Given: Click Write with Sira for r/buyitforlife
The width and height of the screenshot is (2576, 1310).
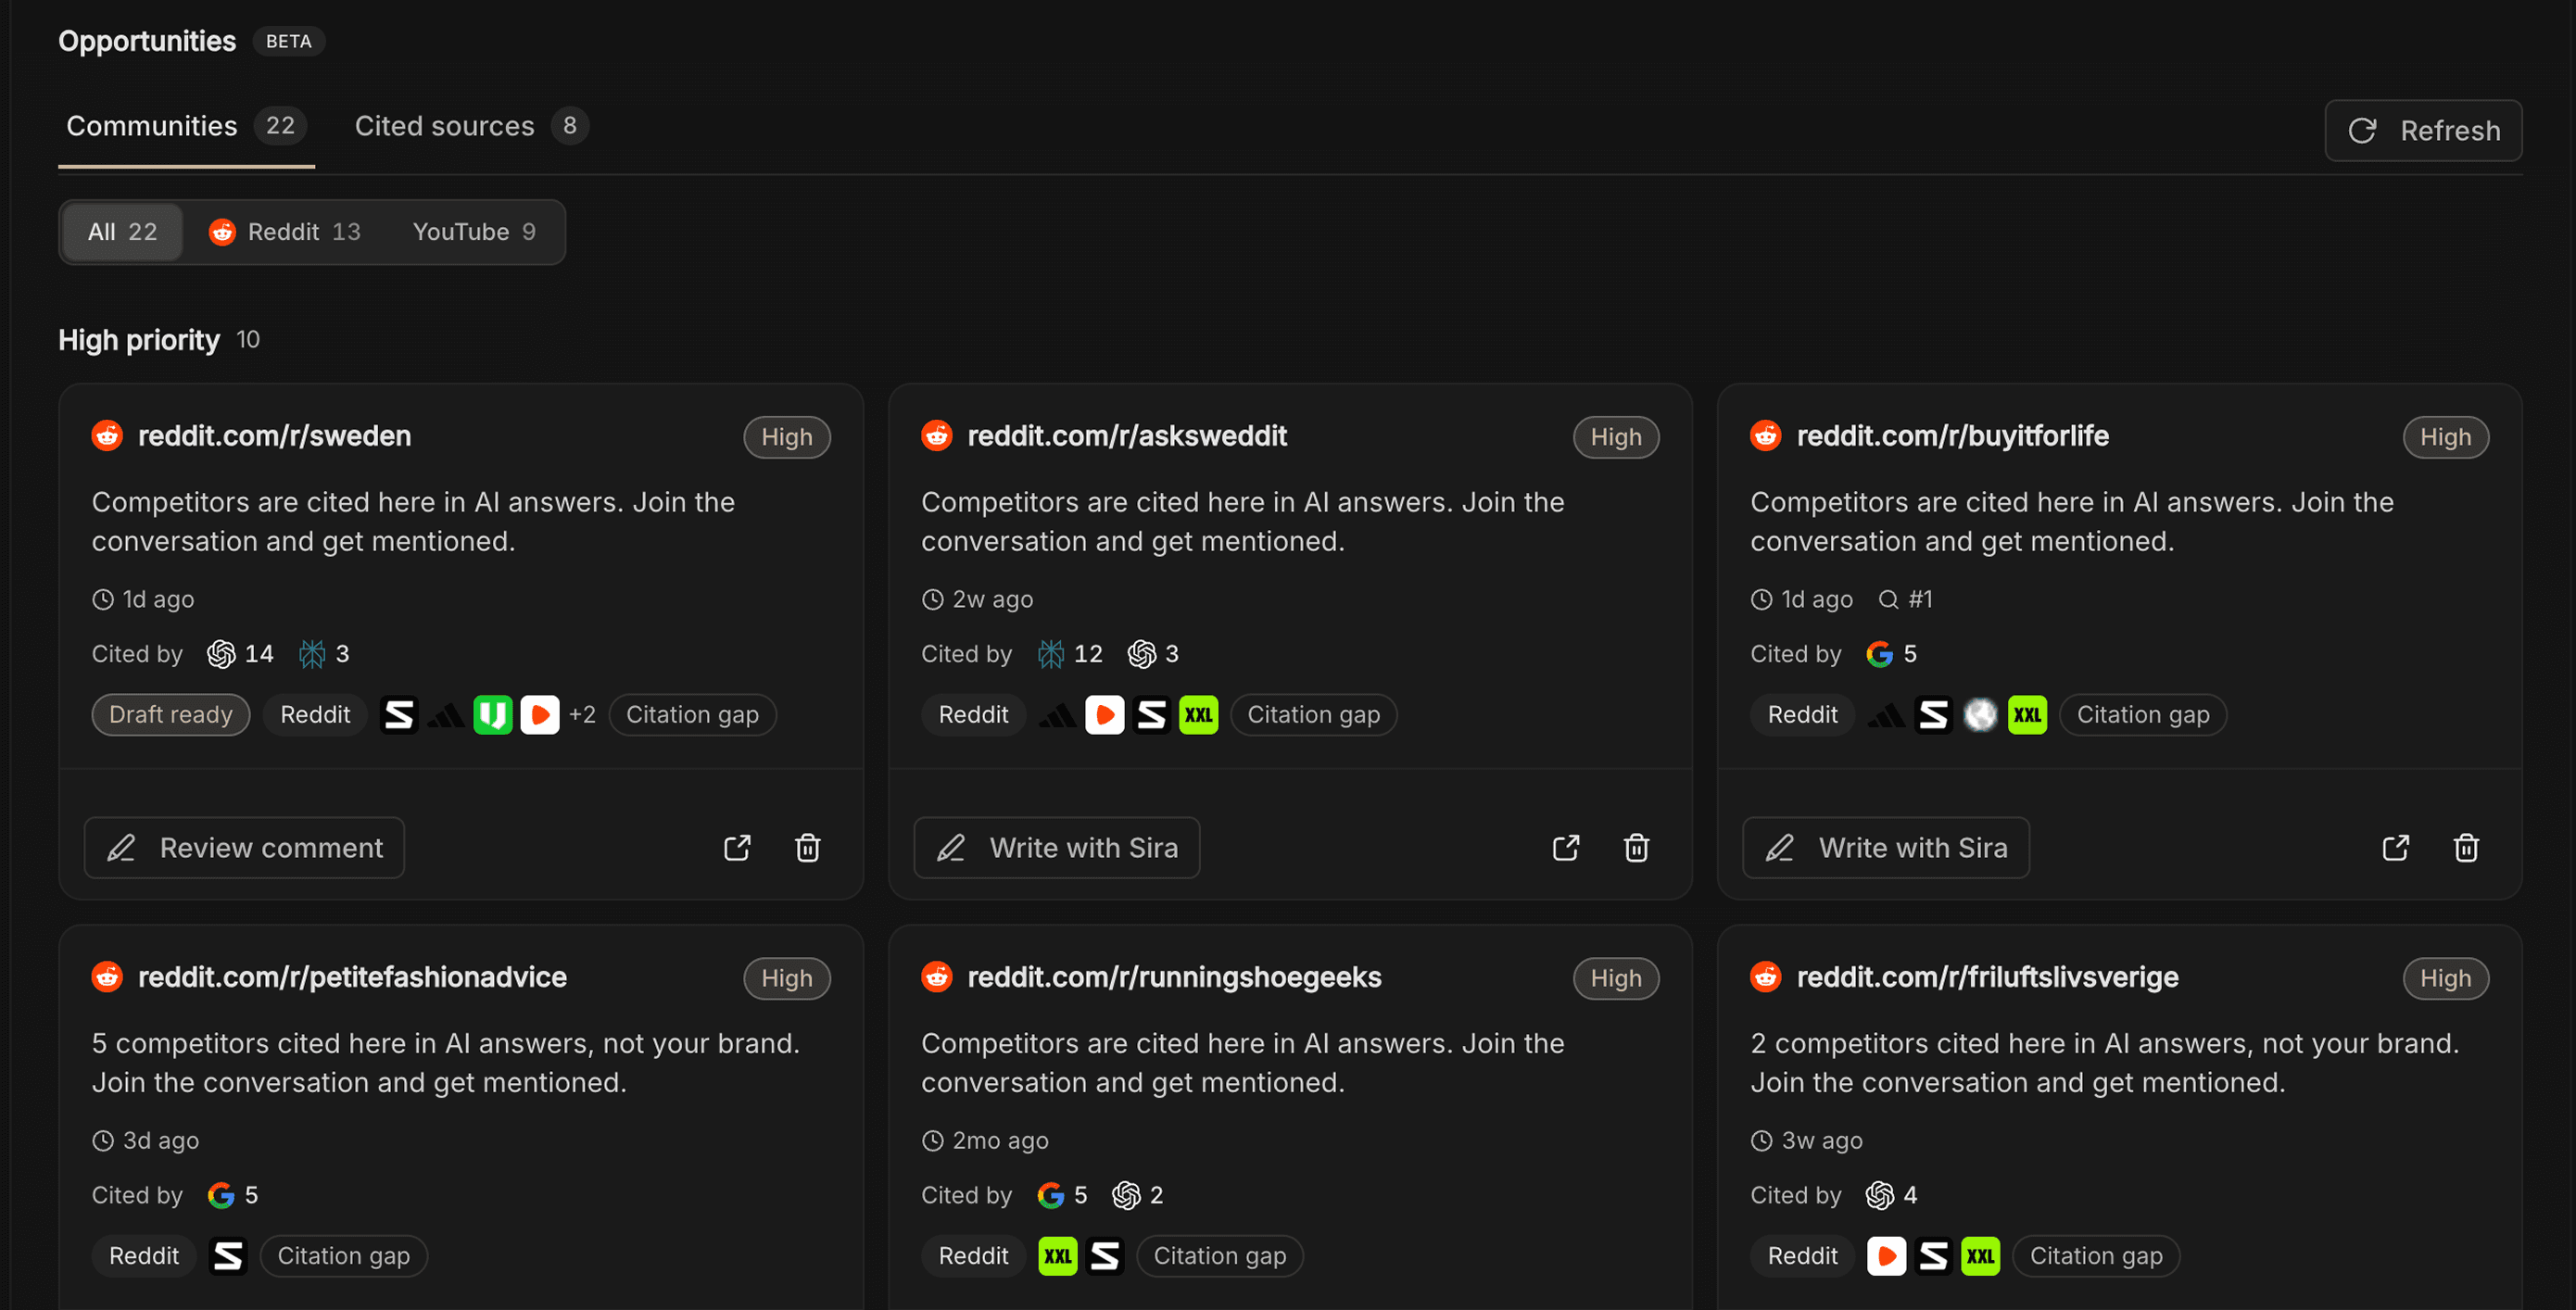Looking at the screenshot, I should (x=1885, y=848).
